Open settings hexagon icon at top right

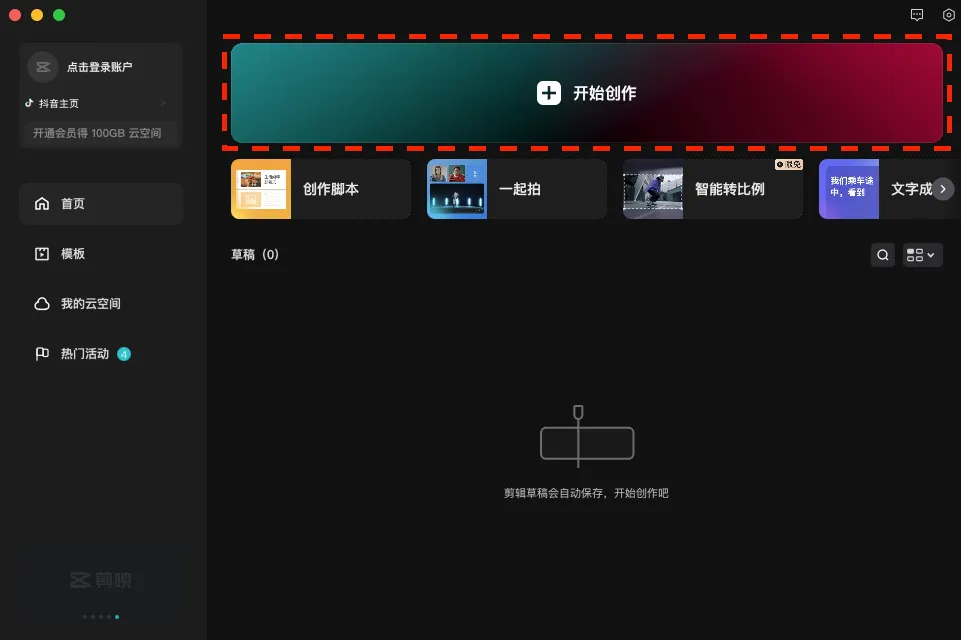(x=948, y=15)
